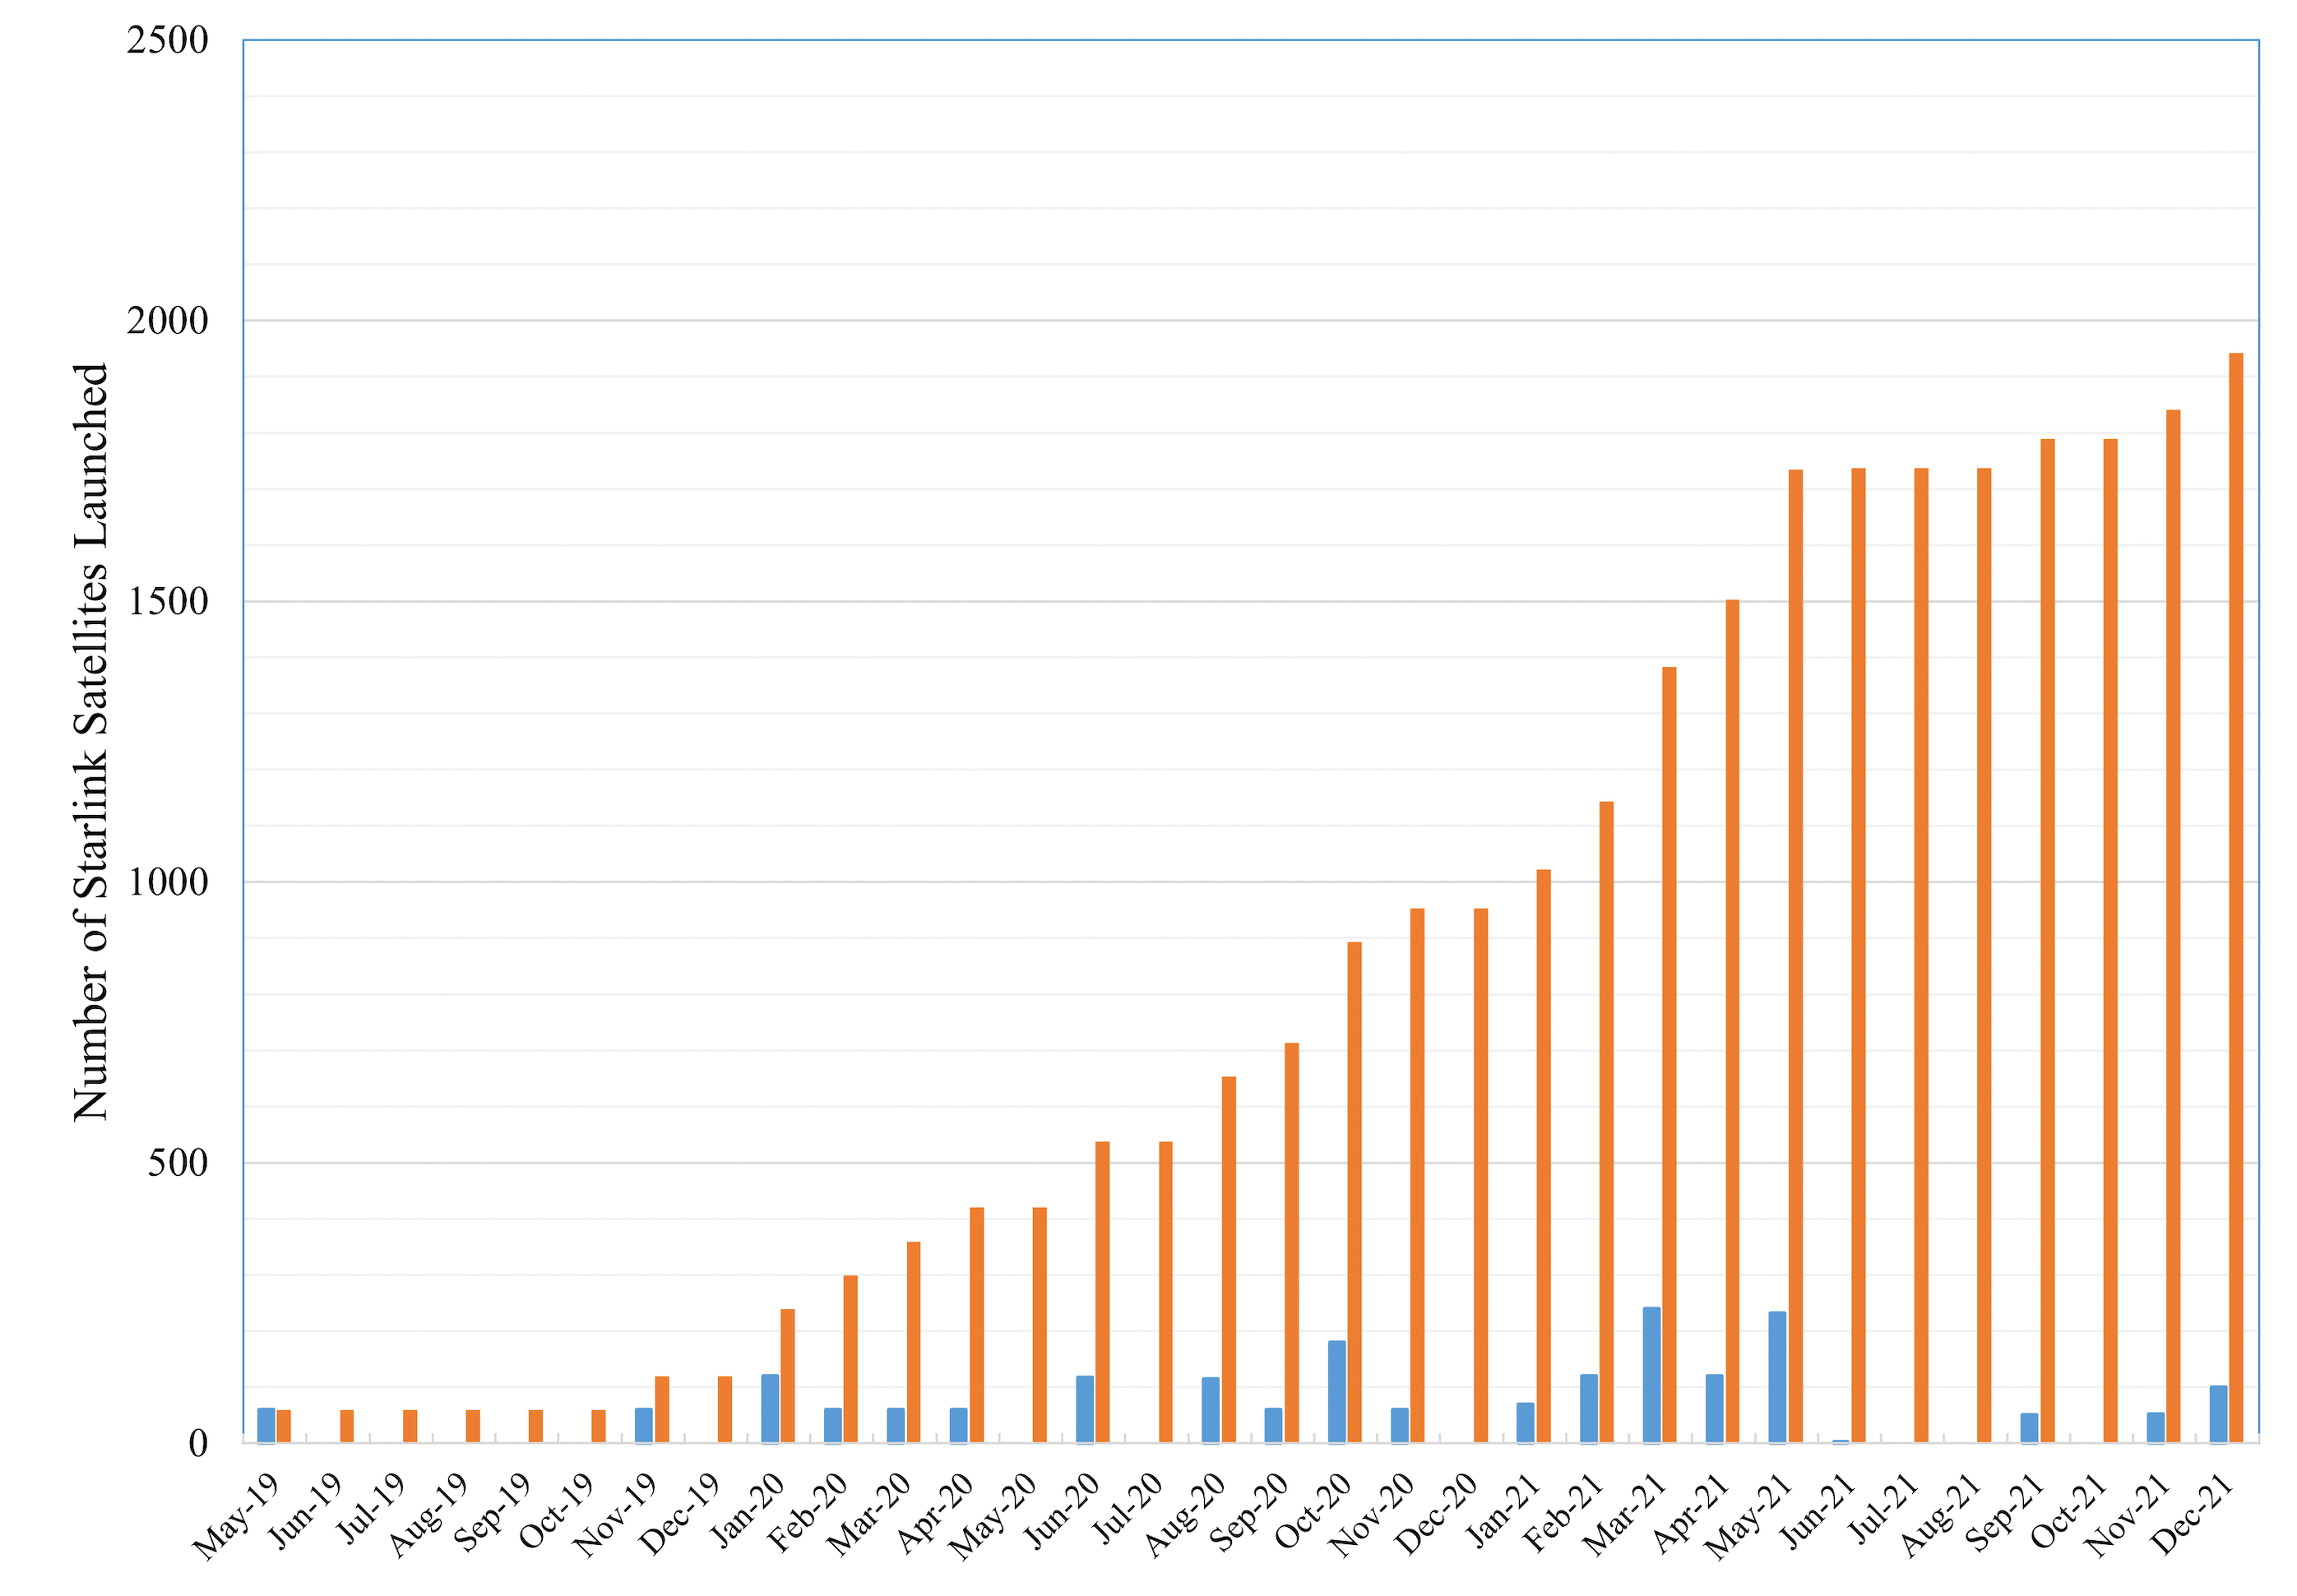Select the blue monthly bar for Oct-20

(1336, 1392)
